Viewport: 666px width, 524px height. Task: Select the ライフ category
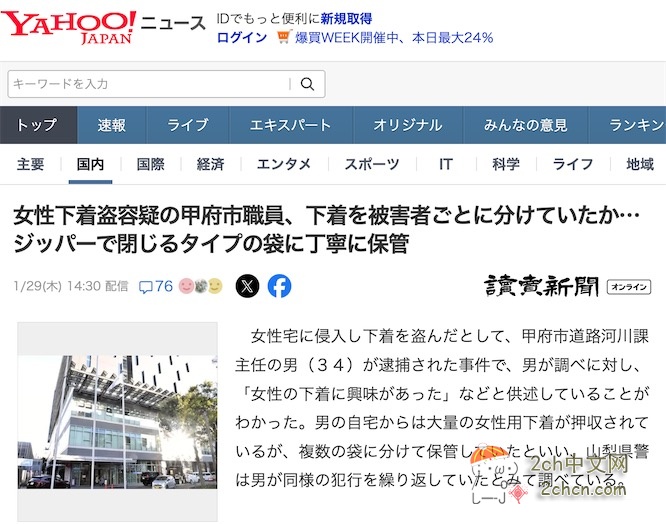click(573, 164)
